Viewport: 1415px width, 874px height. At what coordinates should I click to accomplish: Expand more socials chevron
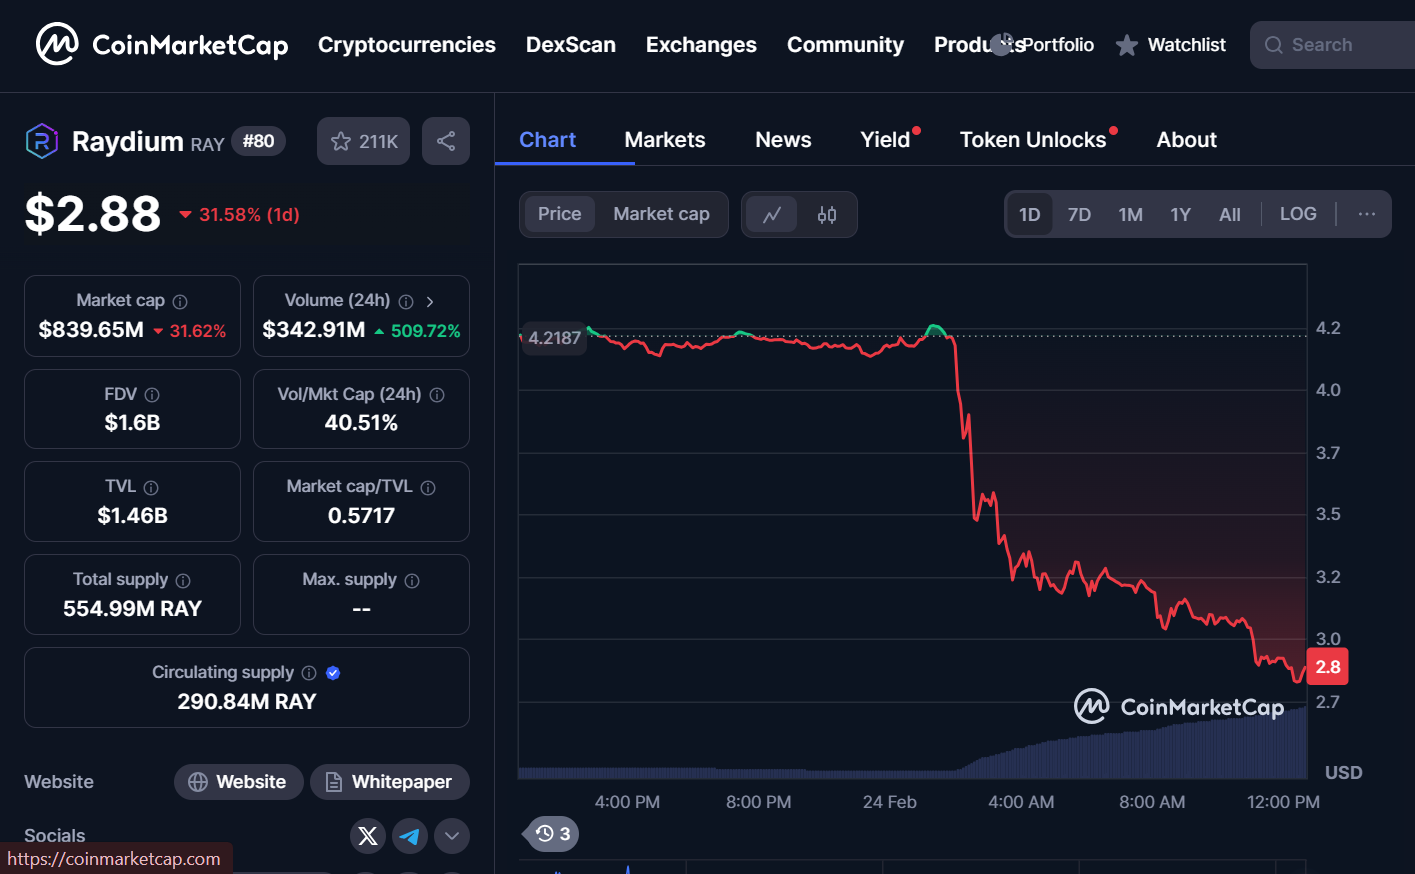452,836
